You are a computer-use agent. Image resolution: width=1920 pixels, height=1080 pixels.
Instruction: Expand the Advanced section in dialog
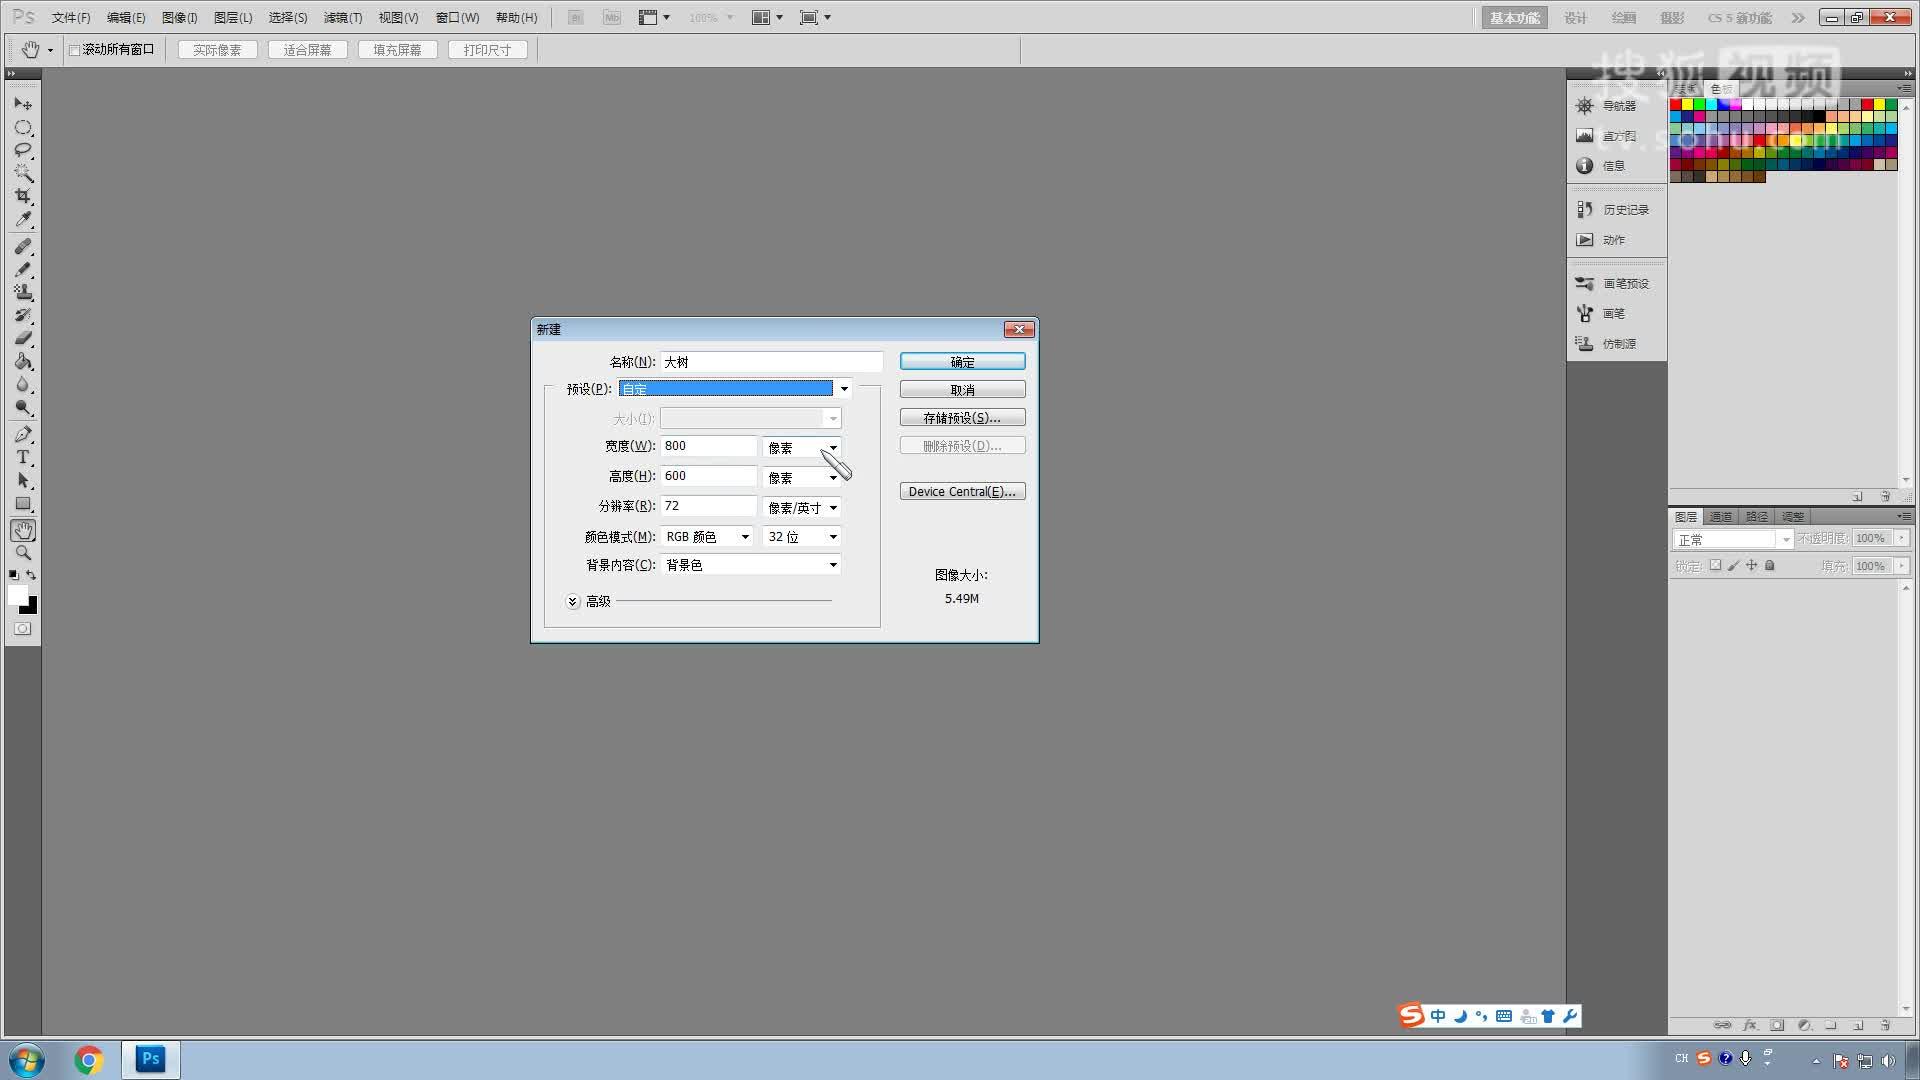(573, 601)
